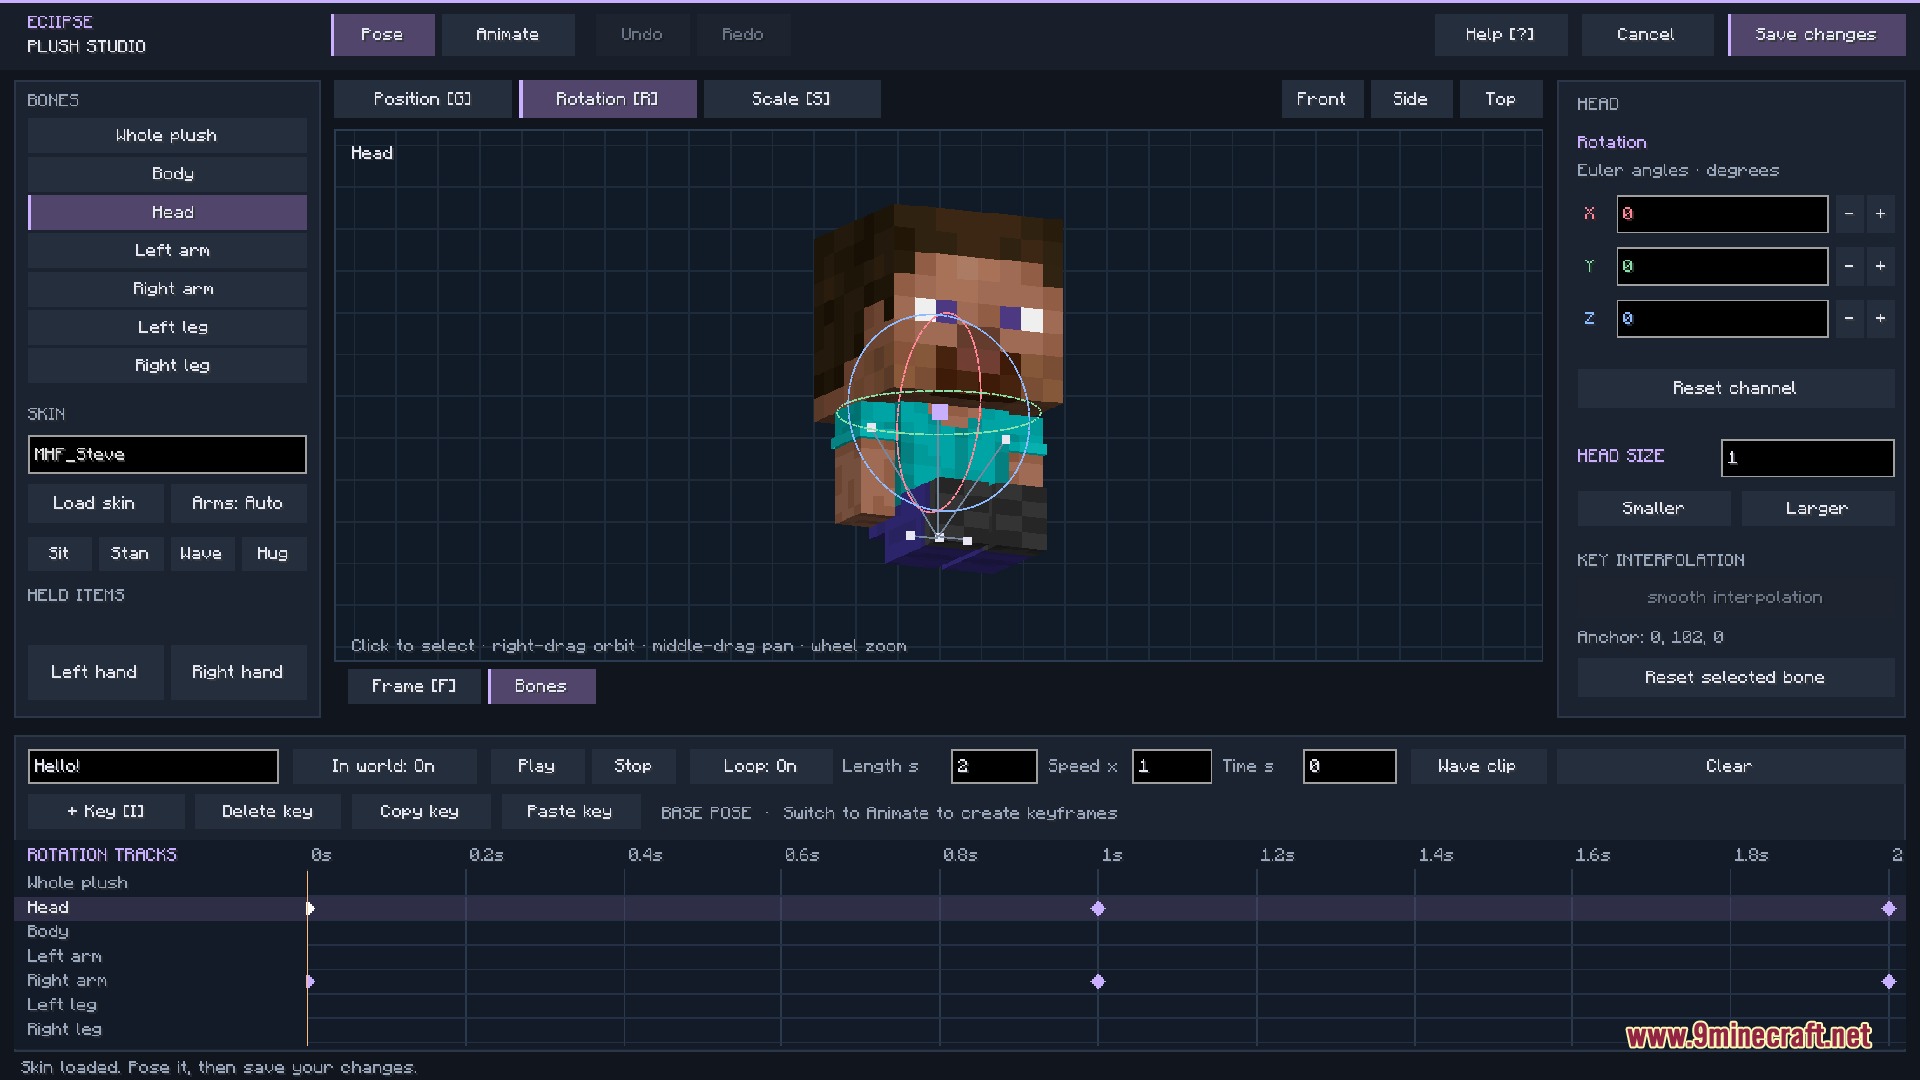Reset the rotation channel
This screenshot has height=1080, width=1920.
[x=1736, y=389]
